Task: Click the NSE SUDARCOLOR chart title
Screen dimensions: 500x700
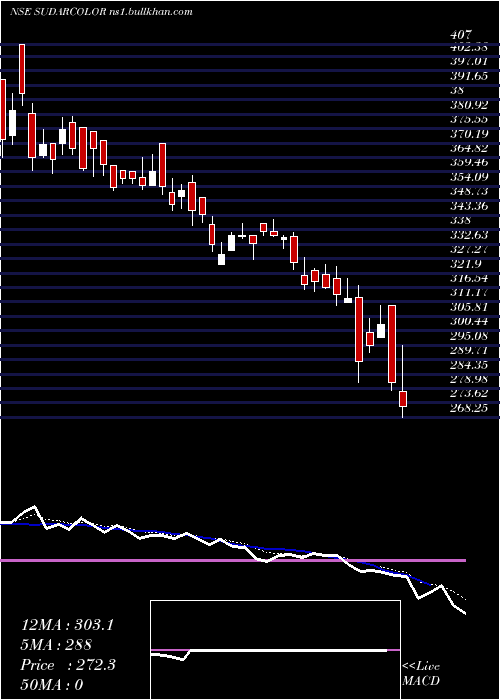Action: [101, 12]
